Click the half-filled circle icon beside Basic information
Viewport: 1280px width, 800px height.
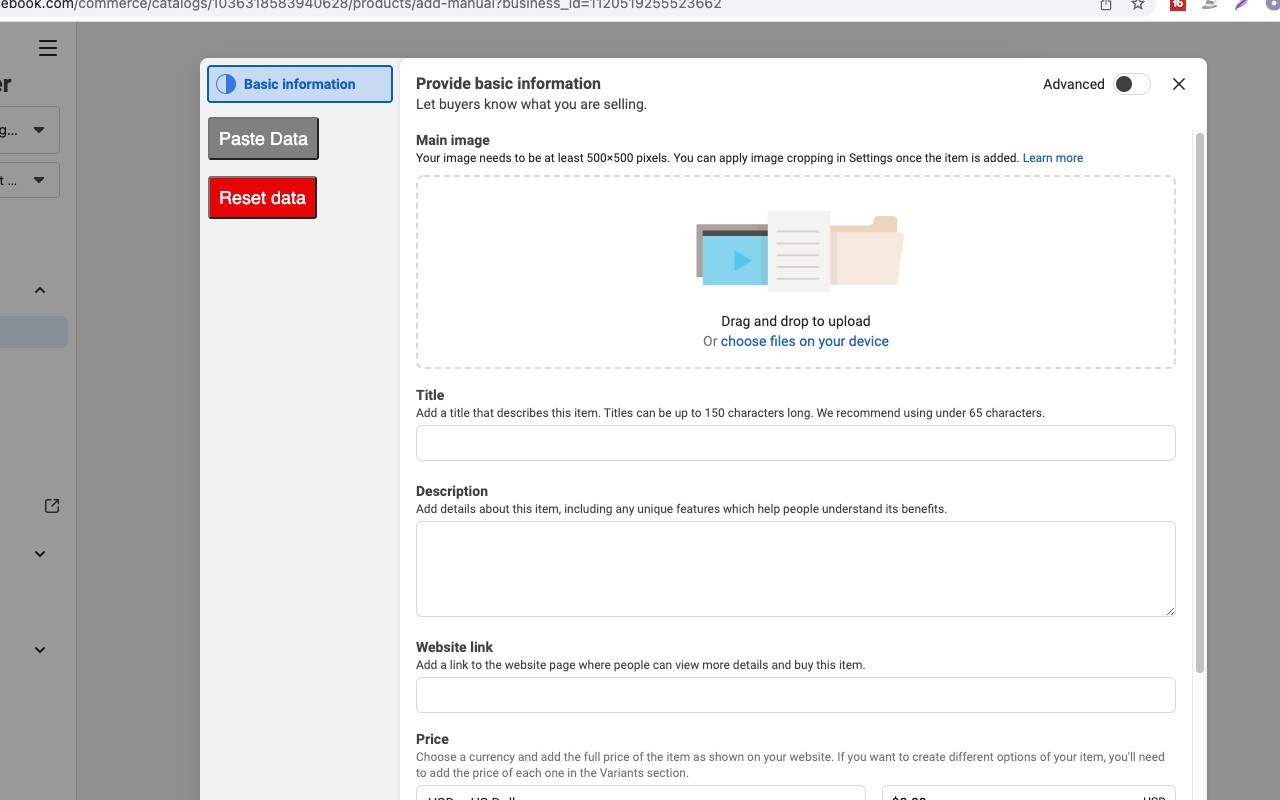[x=226, y=84]
